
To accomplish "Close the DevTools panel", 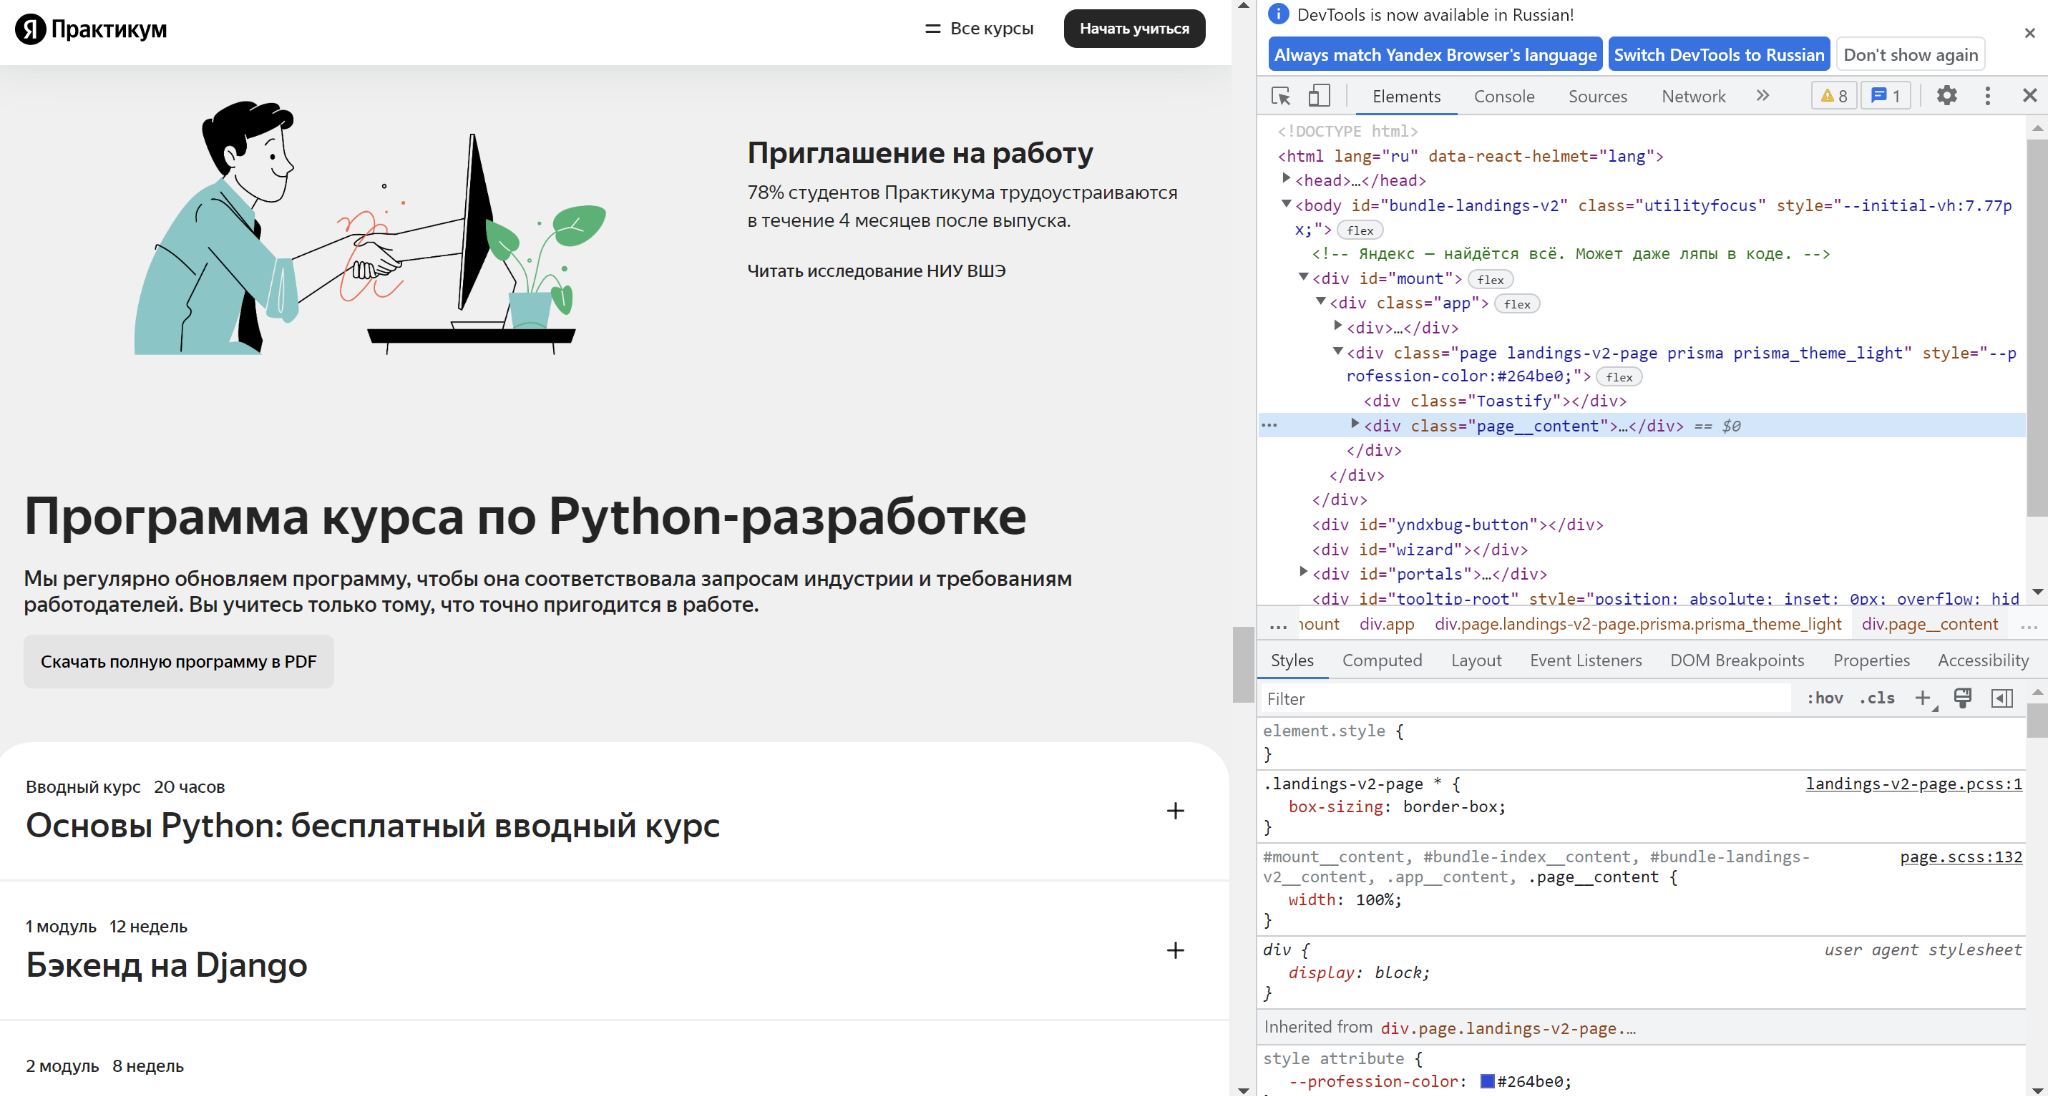I will (2029, 96).
